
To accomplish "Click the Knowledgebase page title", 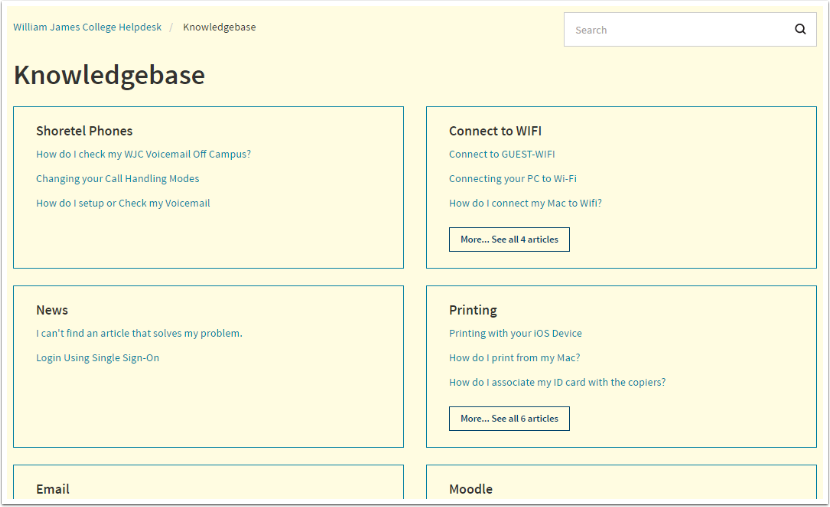I will click(x=109, y=75).
